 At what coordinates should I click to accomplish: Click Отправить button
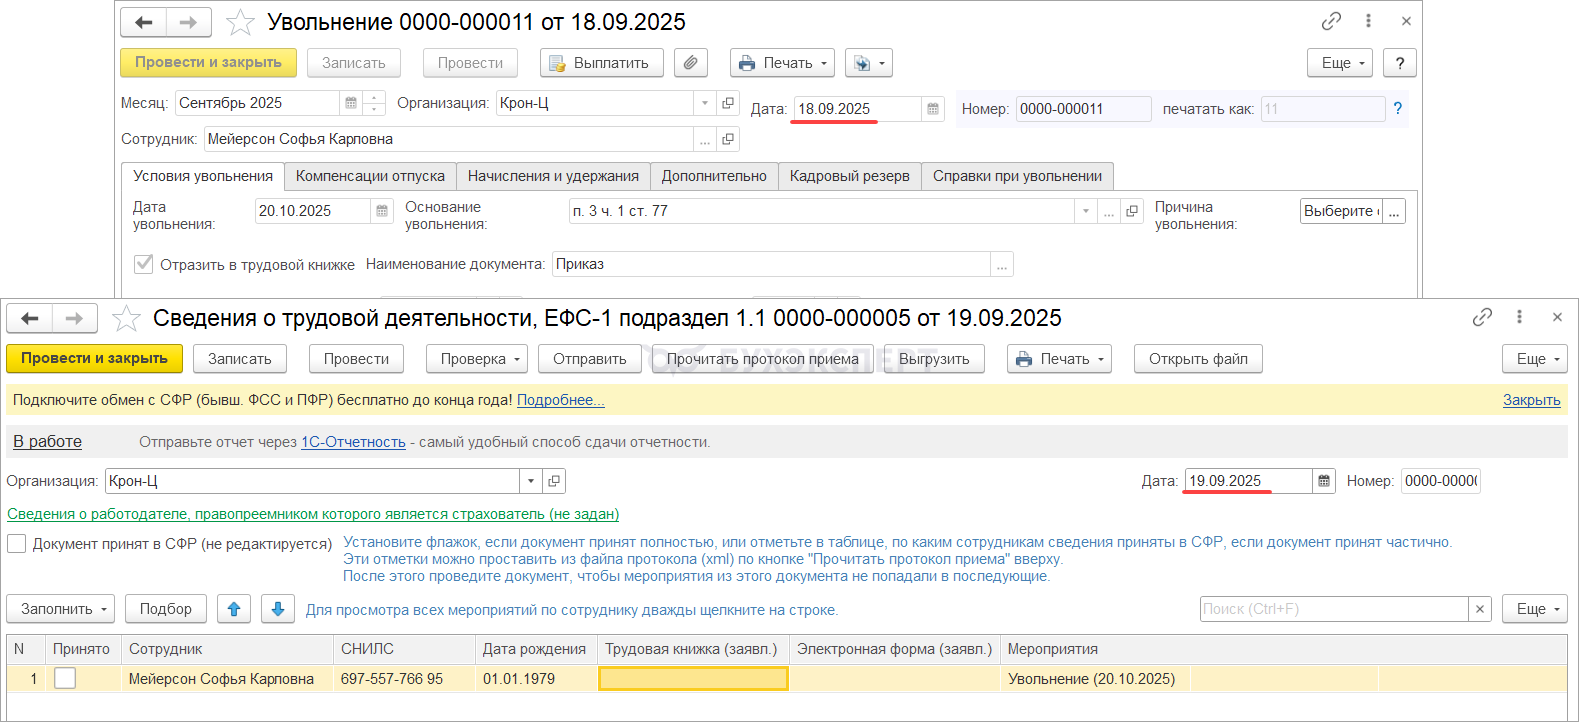tap(590, 359)
